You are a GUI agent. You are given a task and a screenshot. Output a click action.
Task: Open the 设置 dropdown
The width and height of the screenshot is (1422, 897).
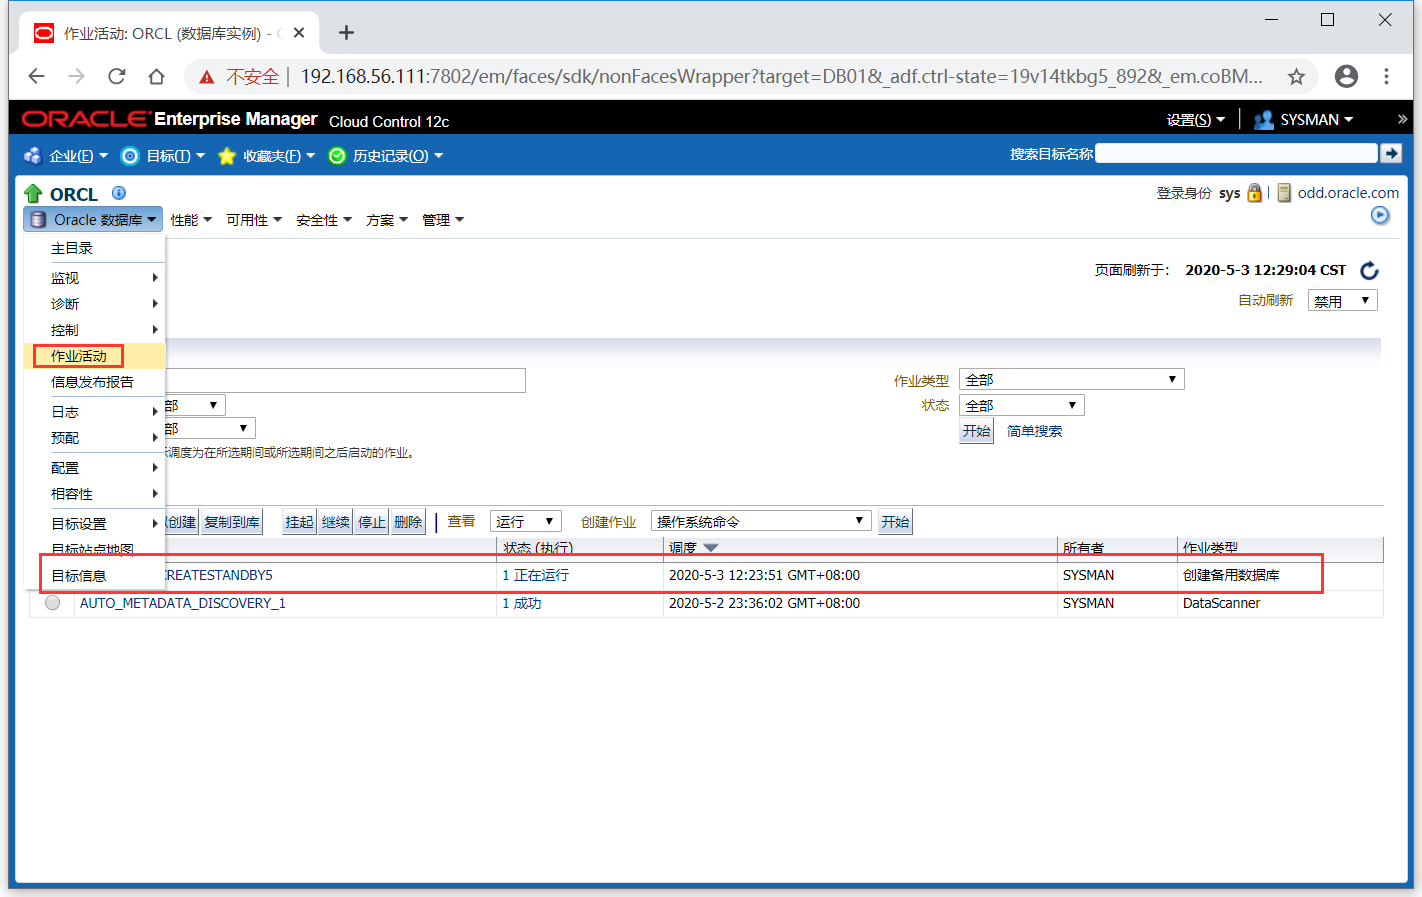[1195, 120]
